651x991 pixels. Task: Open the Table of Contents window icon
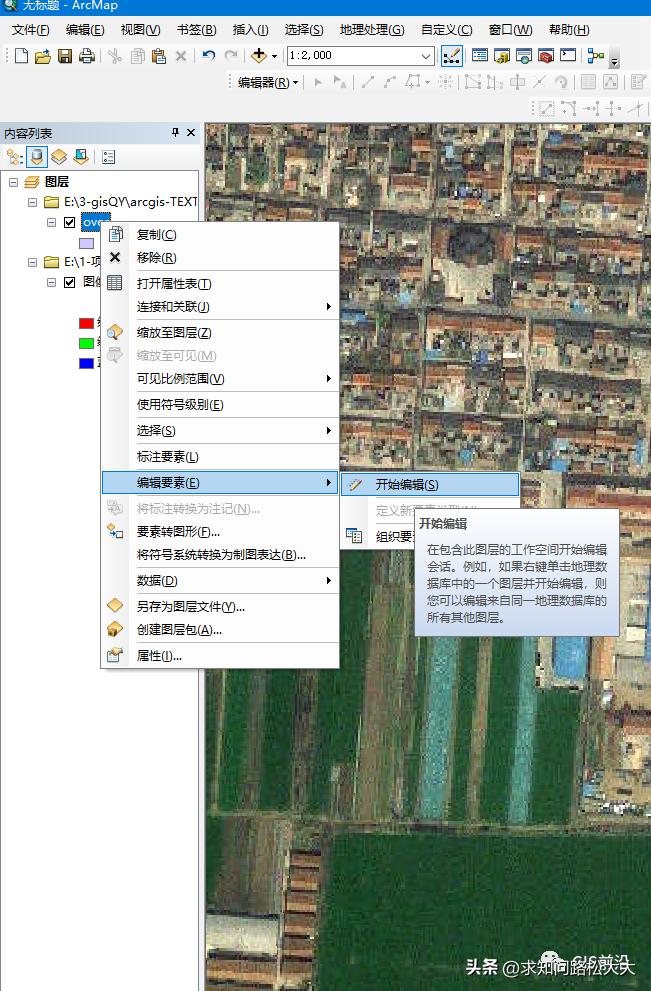tap(480, 56)
